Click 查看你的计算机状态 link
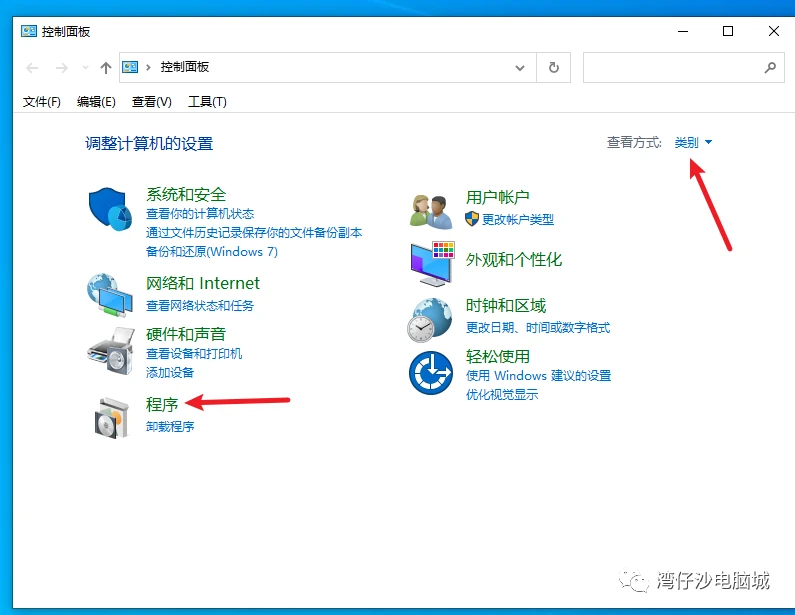This screenshot has height=615, width=795. pos(200,213)
